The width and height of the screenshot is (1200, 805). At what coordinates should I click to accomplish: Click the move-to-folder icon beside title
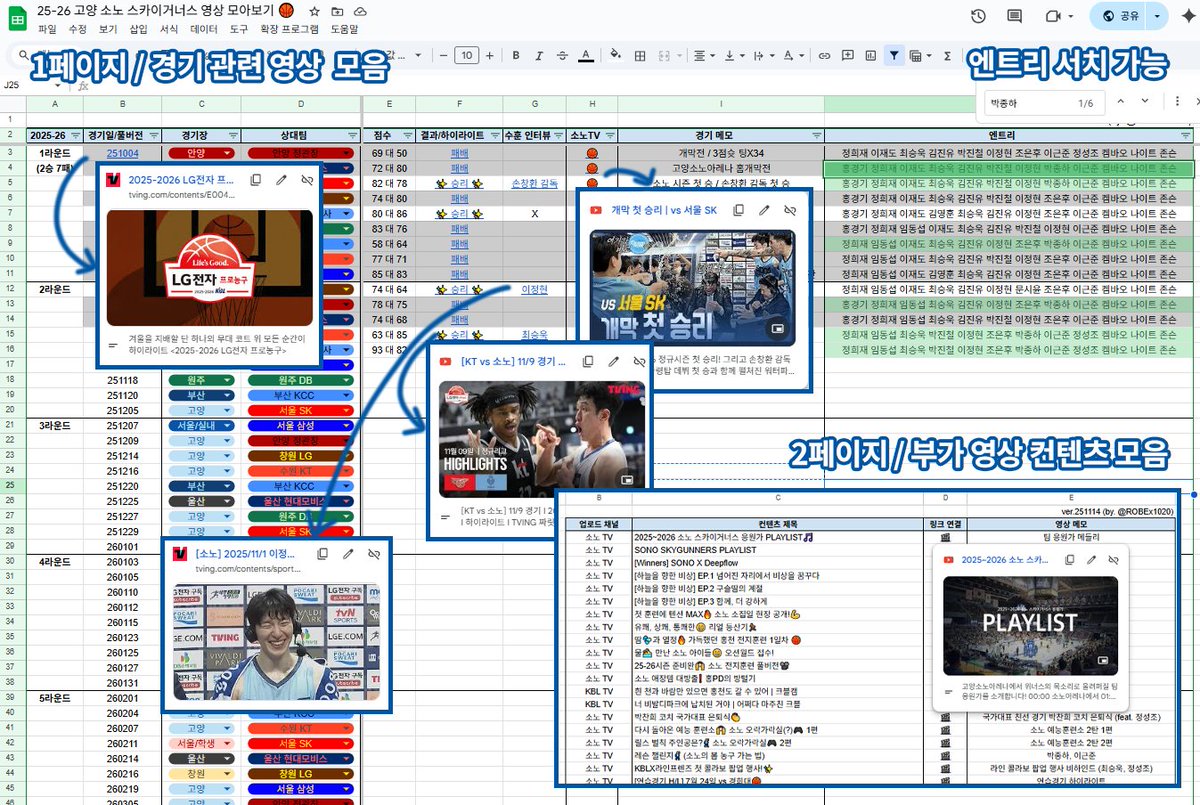pos(337,10)
